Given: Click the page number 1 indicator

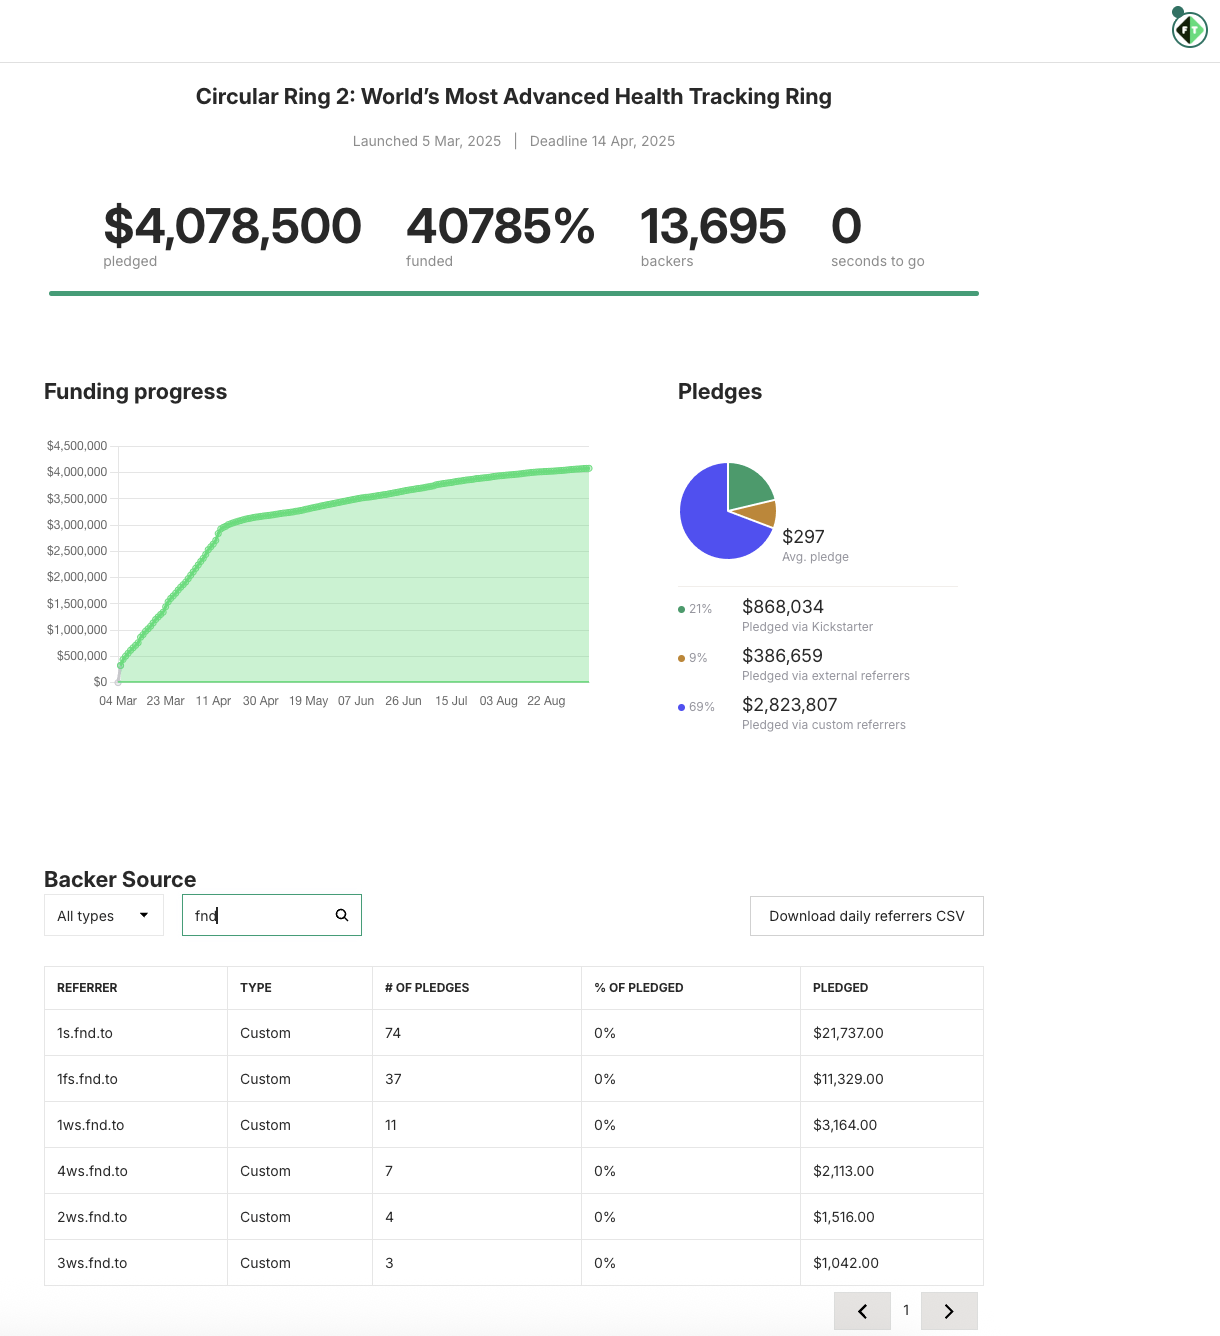Looking at the screenshot, I should 906,1310.
